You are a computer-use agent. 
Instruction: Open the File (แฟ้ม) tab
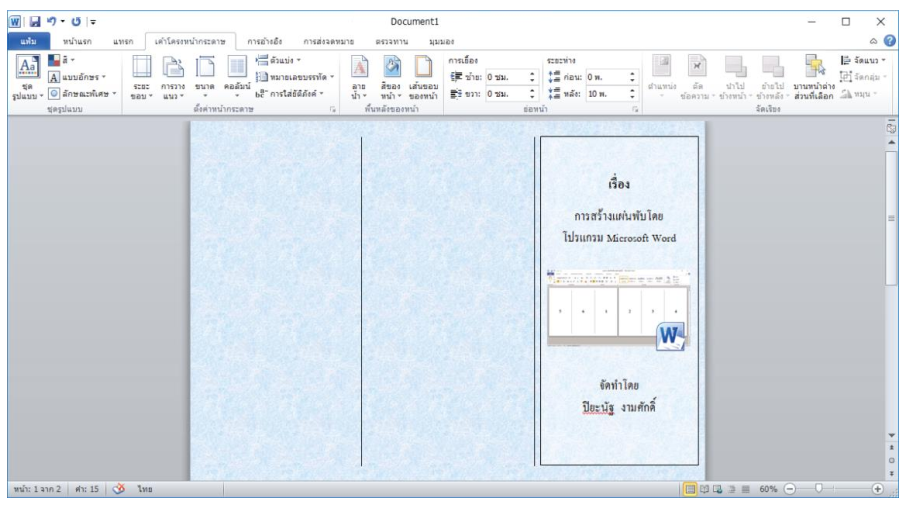click(28, 41)
